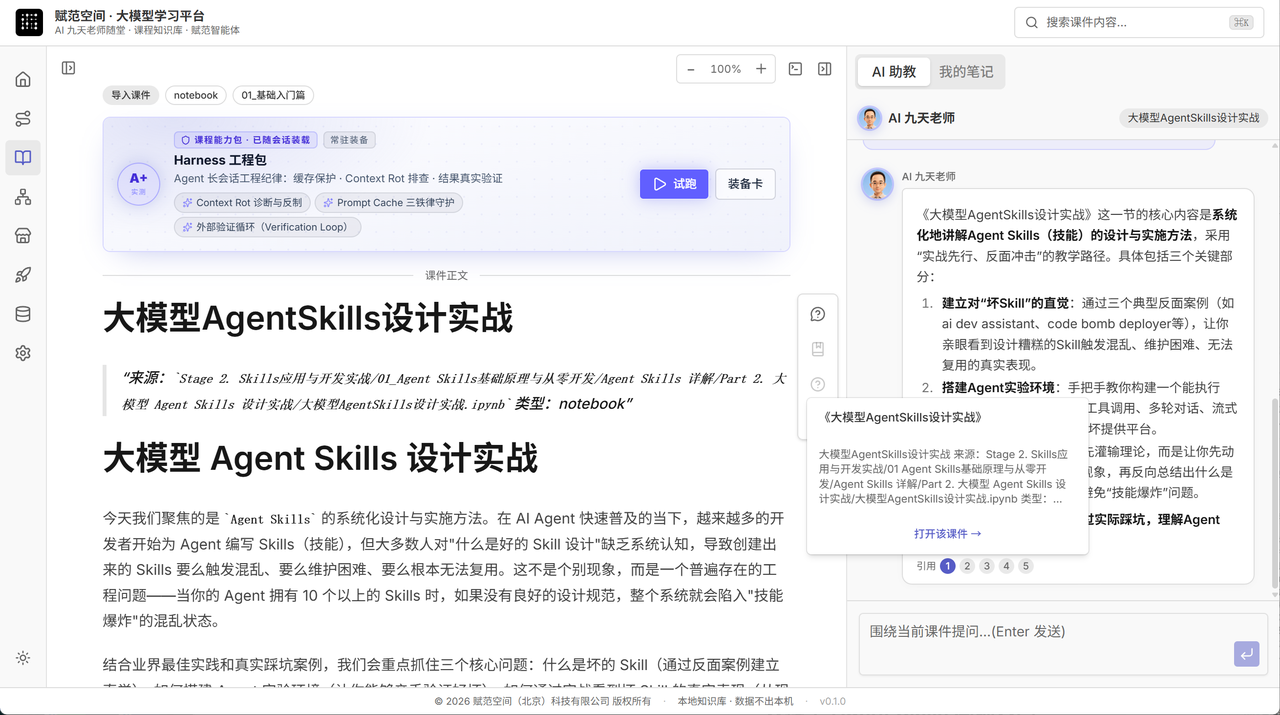Focus the 搜索课件内容 search field
1280x715 pixels.
click(1141, 22)
